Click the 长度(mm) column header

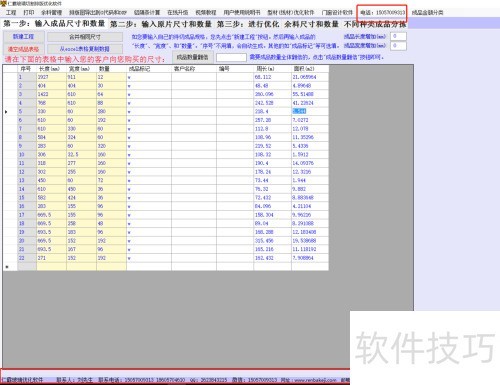(x=51, y=69)
